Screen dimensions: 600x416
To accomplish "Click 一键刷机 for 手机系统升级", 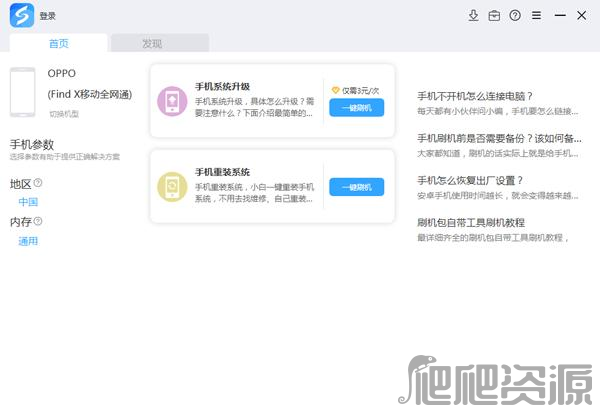I will (357, 108).
